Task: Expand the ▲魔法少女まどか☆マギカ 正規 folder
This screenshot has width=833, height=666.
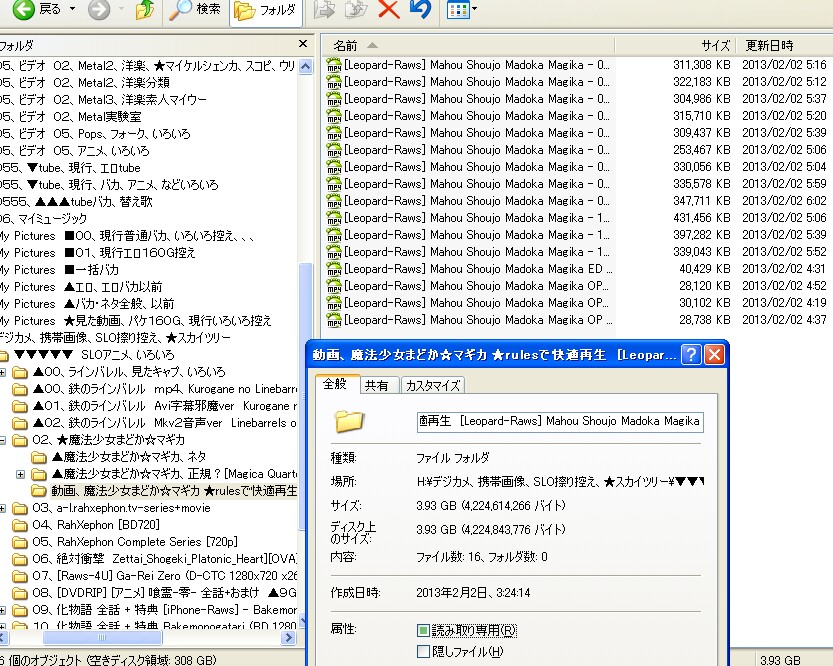Action: pos(20,474)
